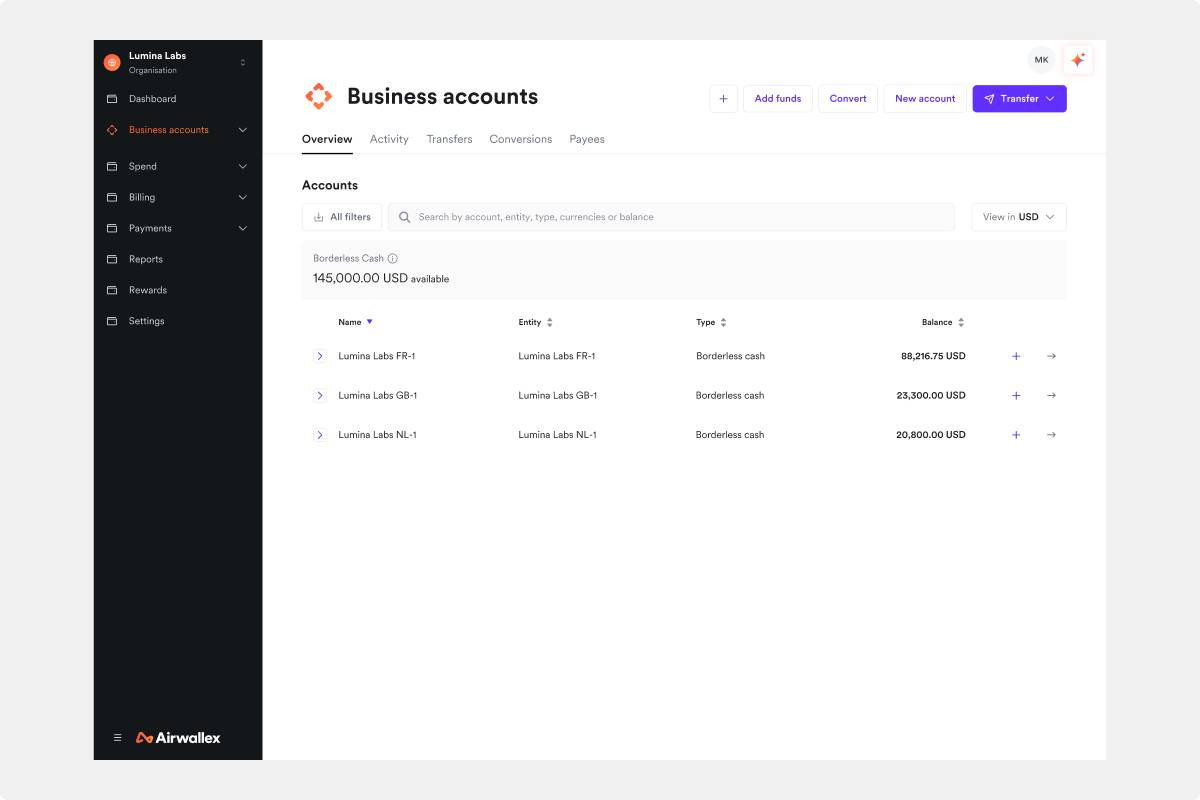The image size is (1200, 800).
Task: Switch to the Conversions tab
Action: click(520, 139)
